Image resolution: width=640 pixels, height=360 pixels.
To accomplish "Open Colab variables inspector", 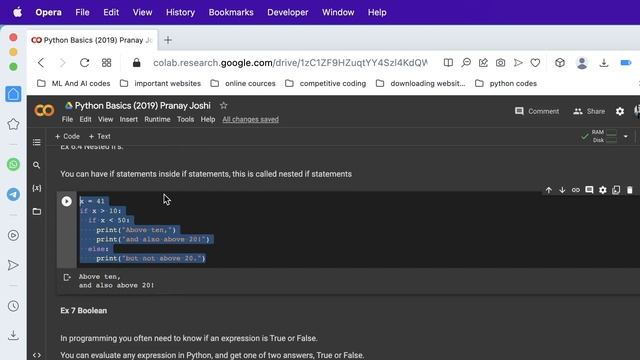I will point(37,188).
